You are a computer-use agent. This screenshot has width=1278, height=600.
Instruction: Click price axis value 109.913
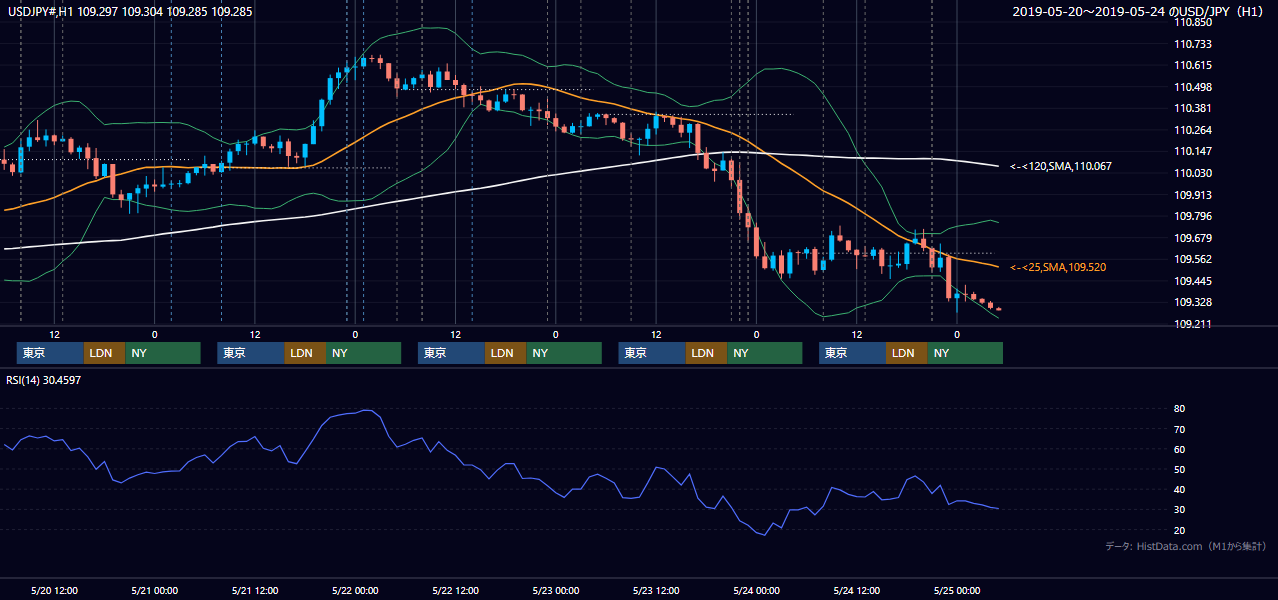tap(1193, 195)
